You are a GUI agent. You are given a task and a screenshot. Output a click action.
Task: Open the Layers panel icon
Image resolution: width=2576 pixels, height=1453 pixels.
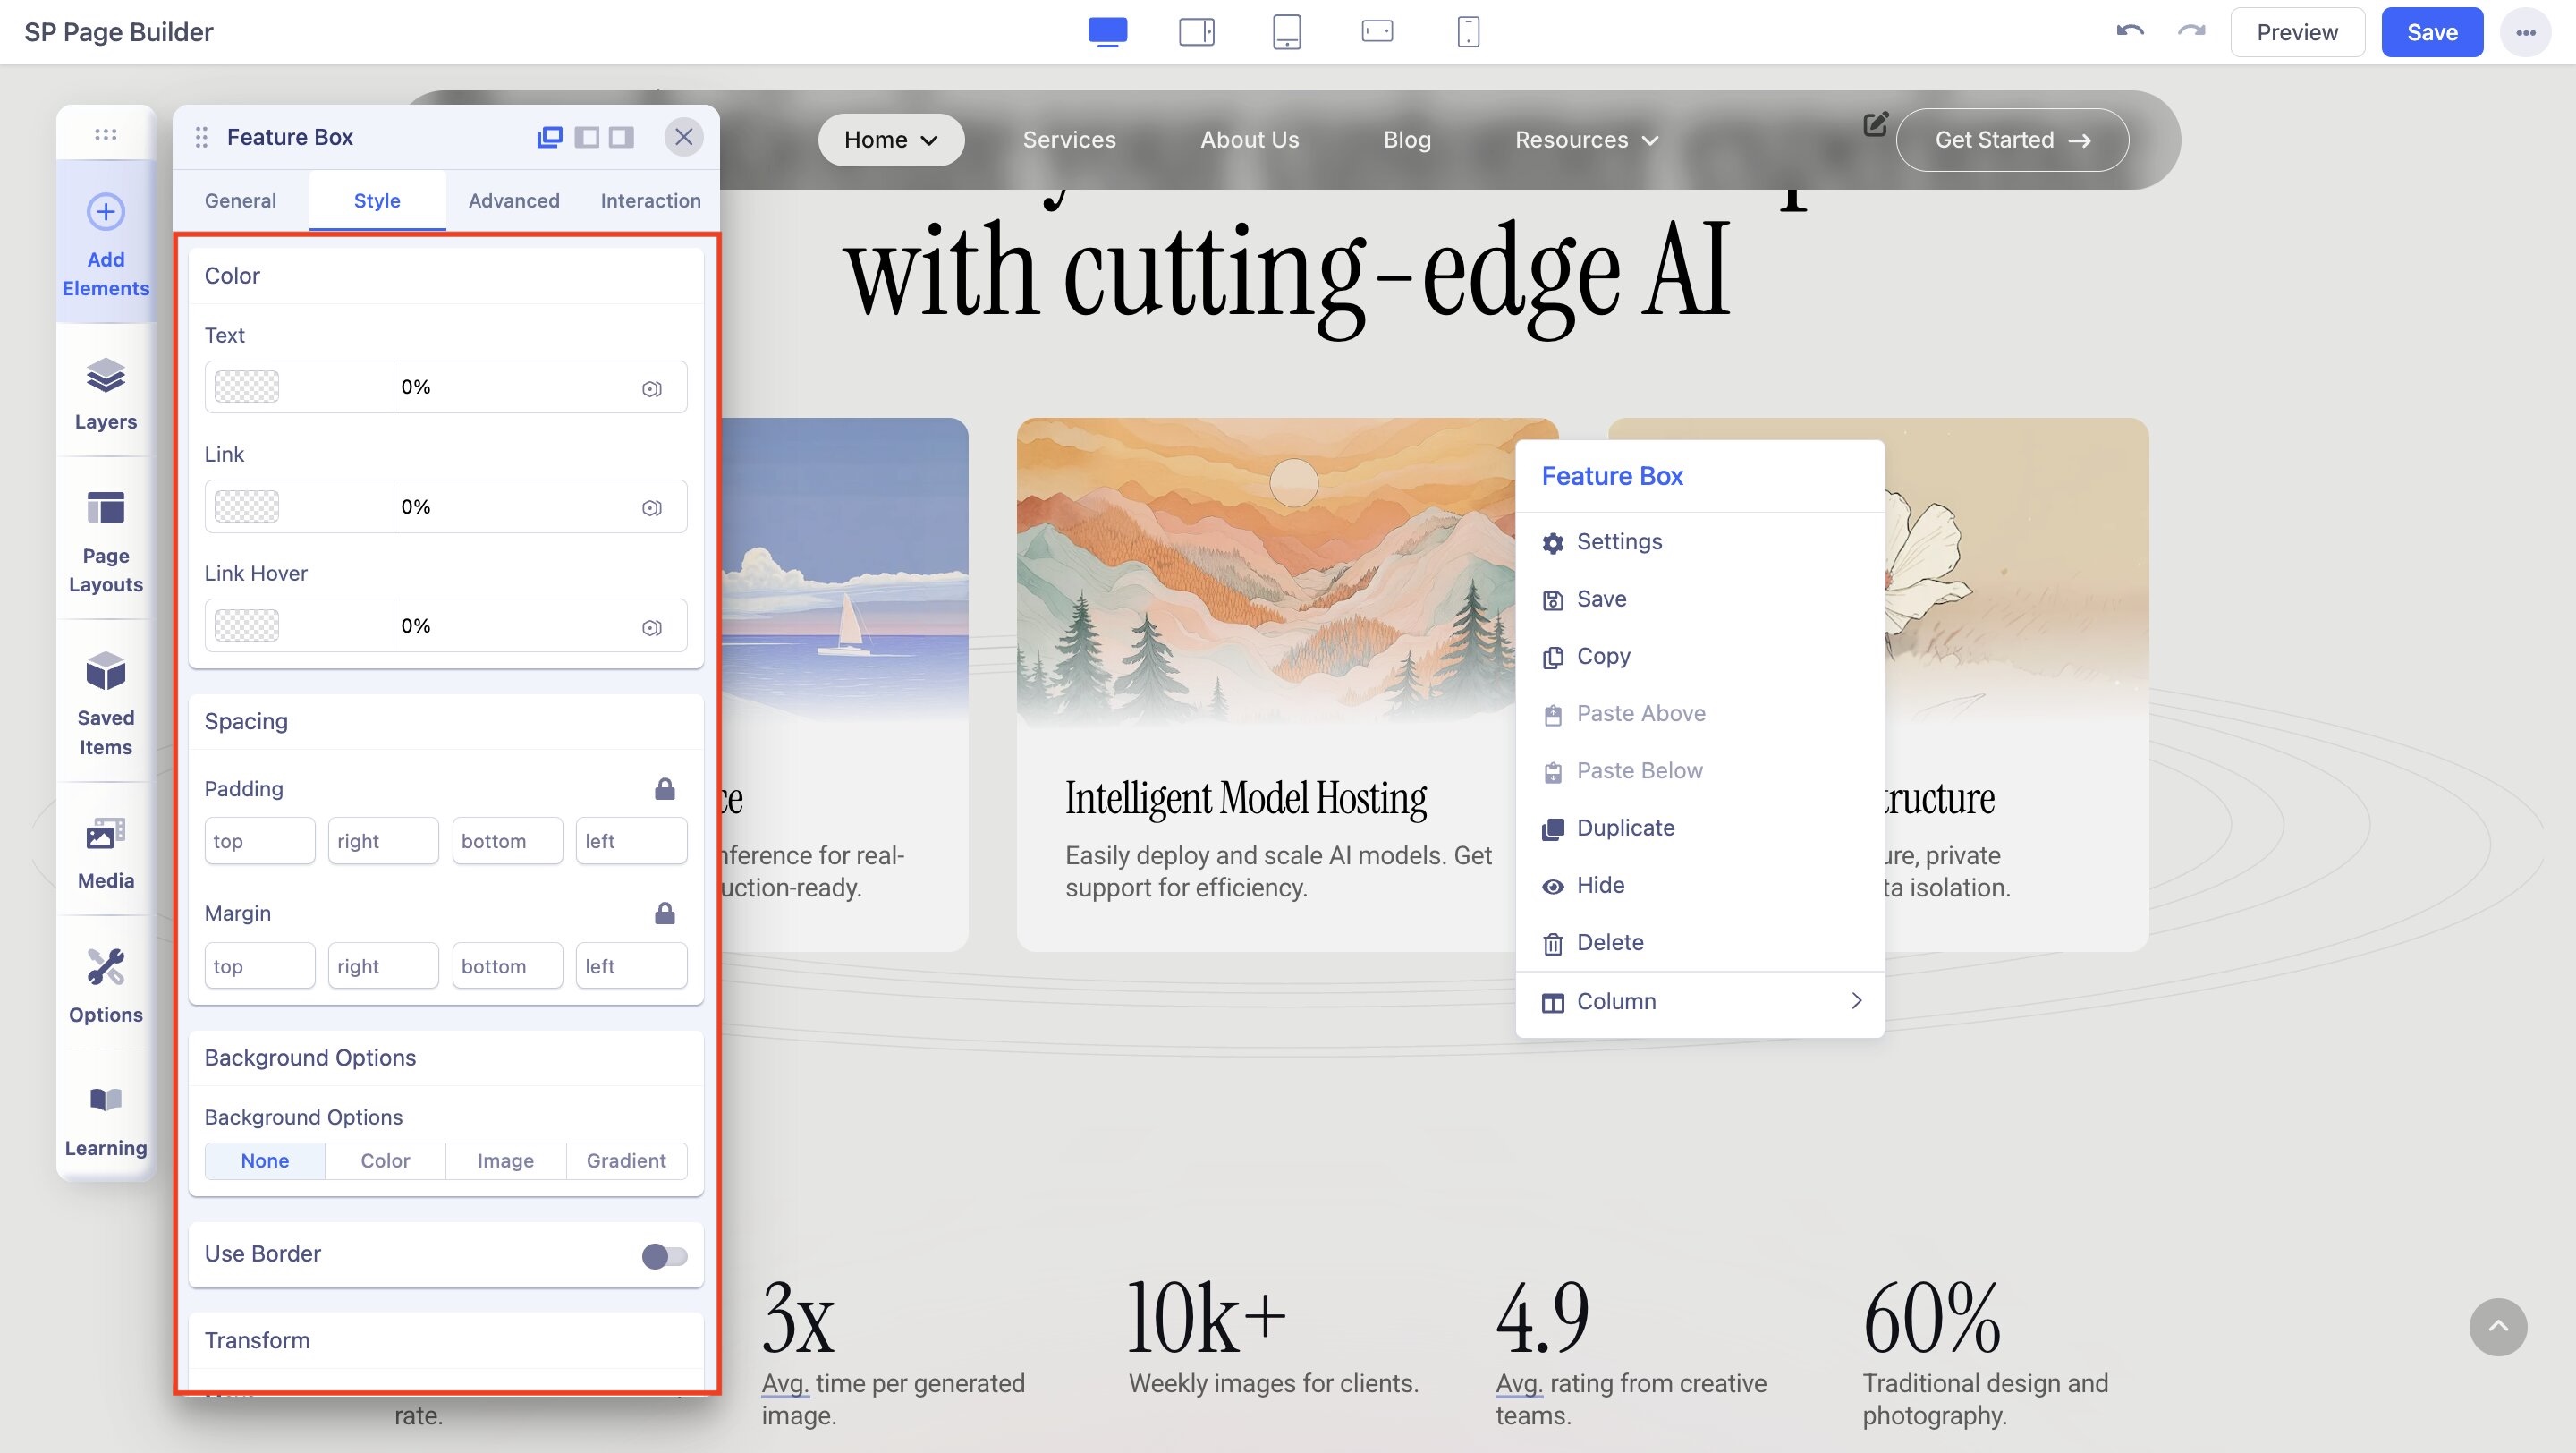[105, 377]
